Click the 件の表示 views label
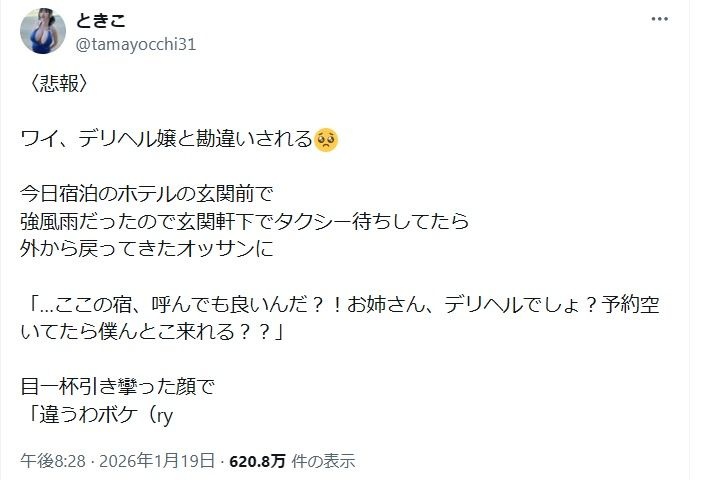The width and height of the screenshot is (719, 480). pyautogui.click(x=324, y=461)
